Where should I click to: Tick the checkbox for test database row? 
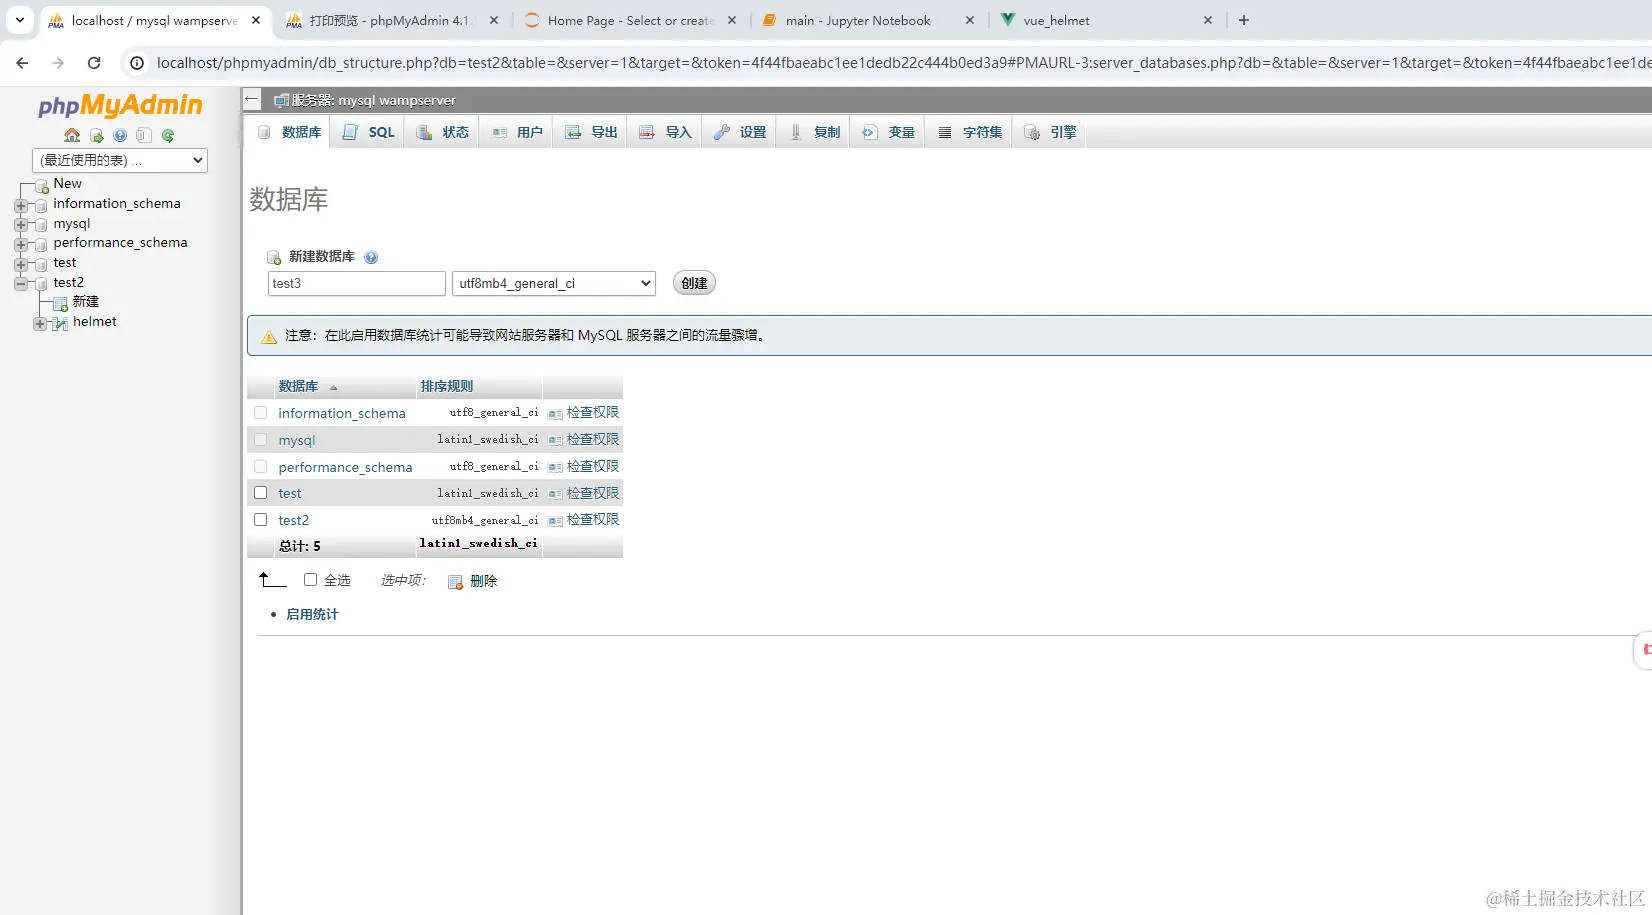click(x=261, y=493)
